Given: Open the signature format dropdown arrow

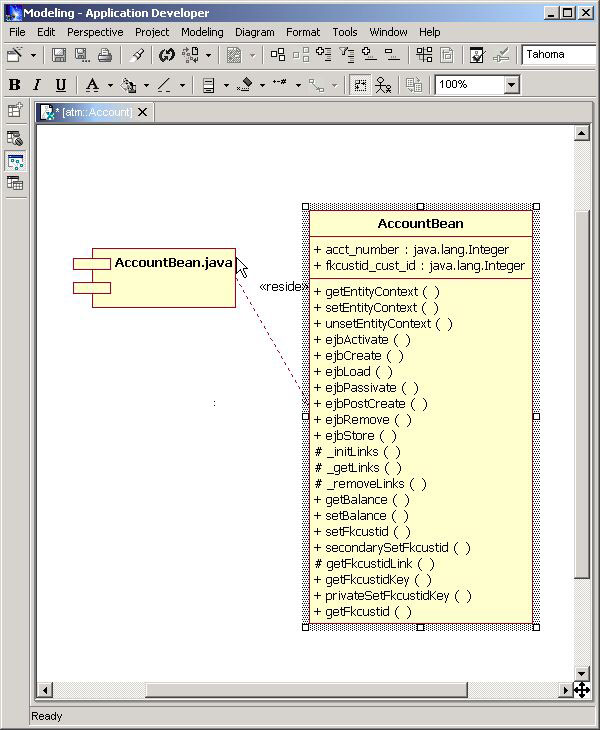Looking at the screenshot, I should point(298,85).
